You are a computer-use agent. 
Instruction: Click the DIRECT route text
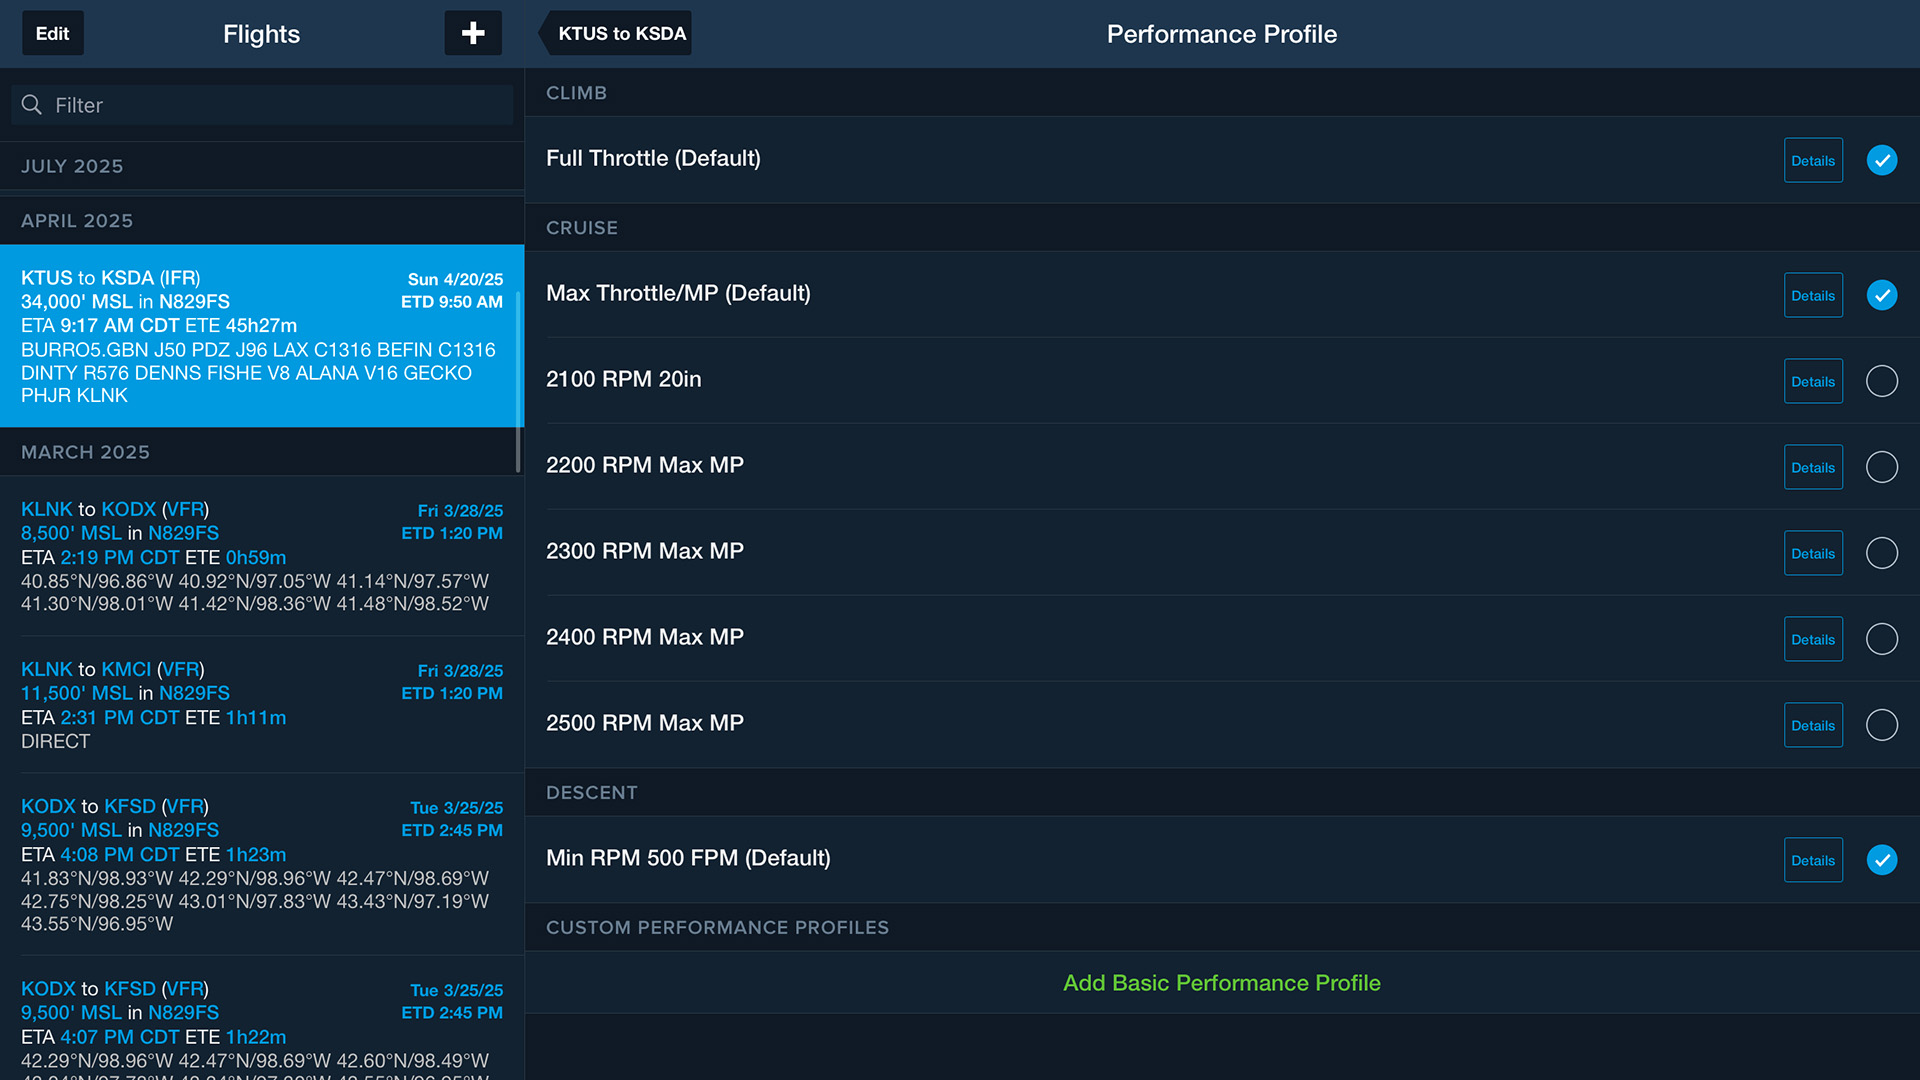tap(55, 741)
